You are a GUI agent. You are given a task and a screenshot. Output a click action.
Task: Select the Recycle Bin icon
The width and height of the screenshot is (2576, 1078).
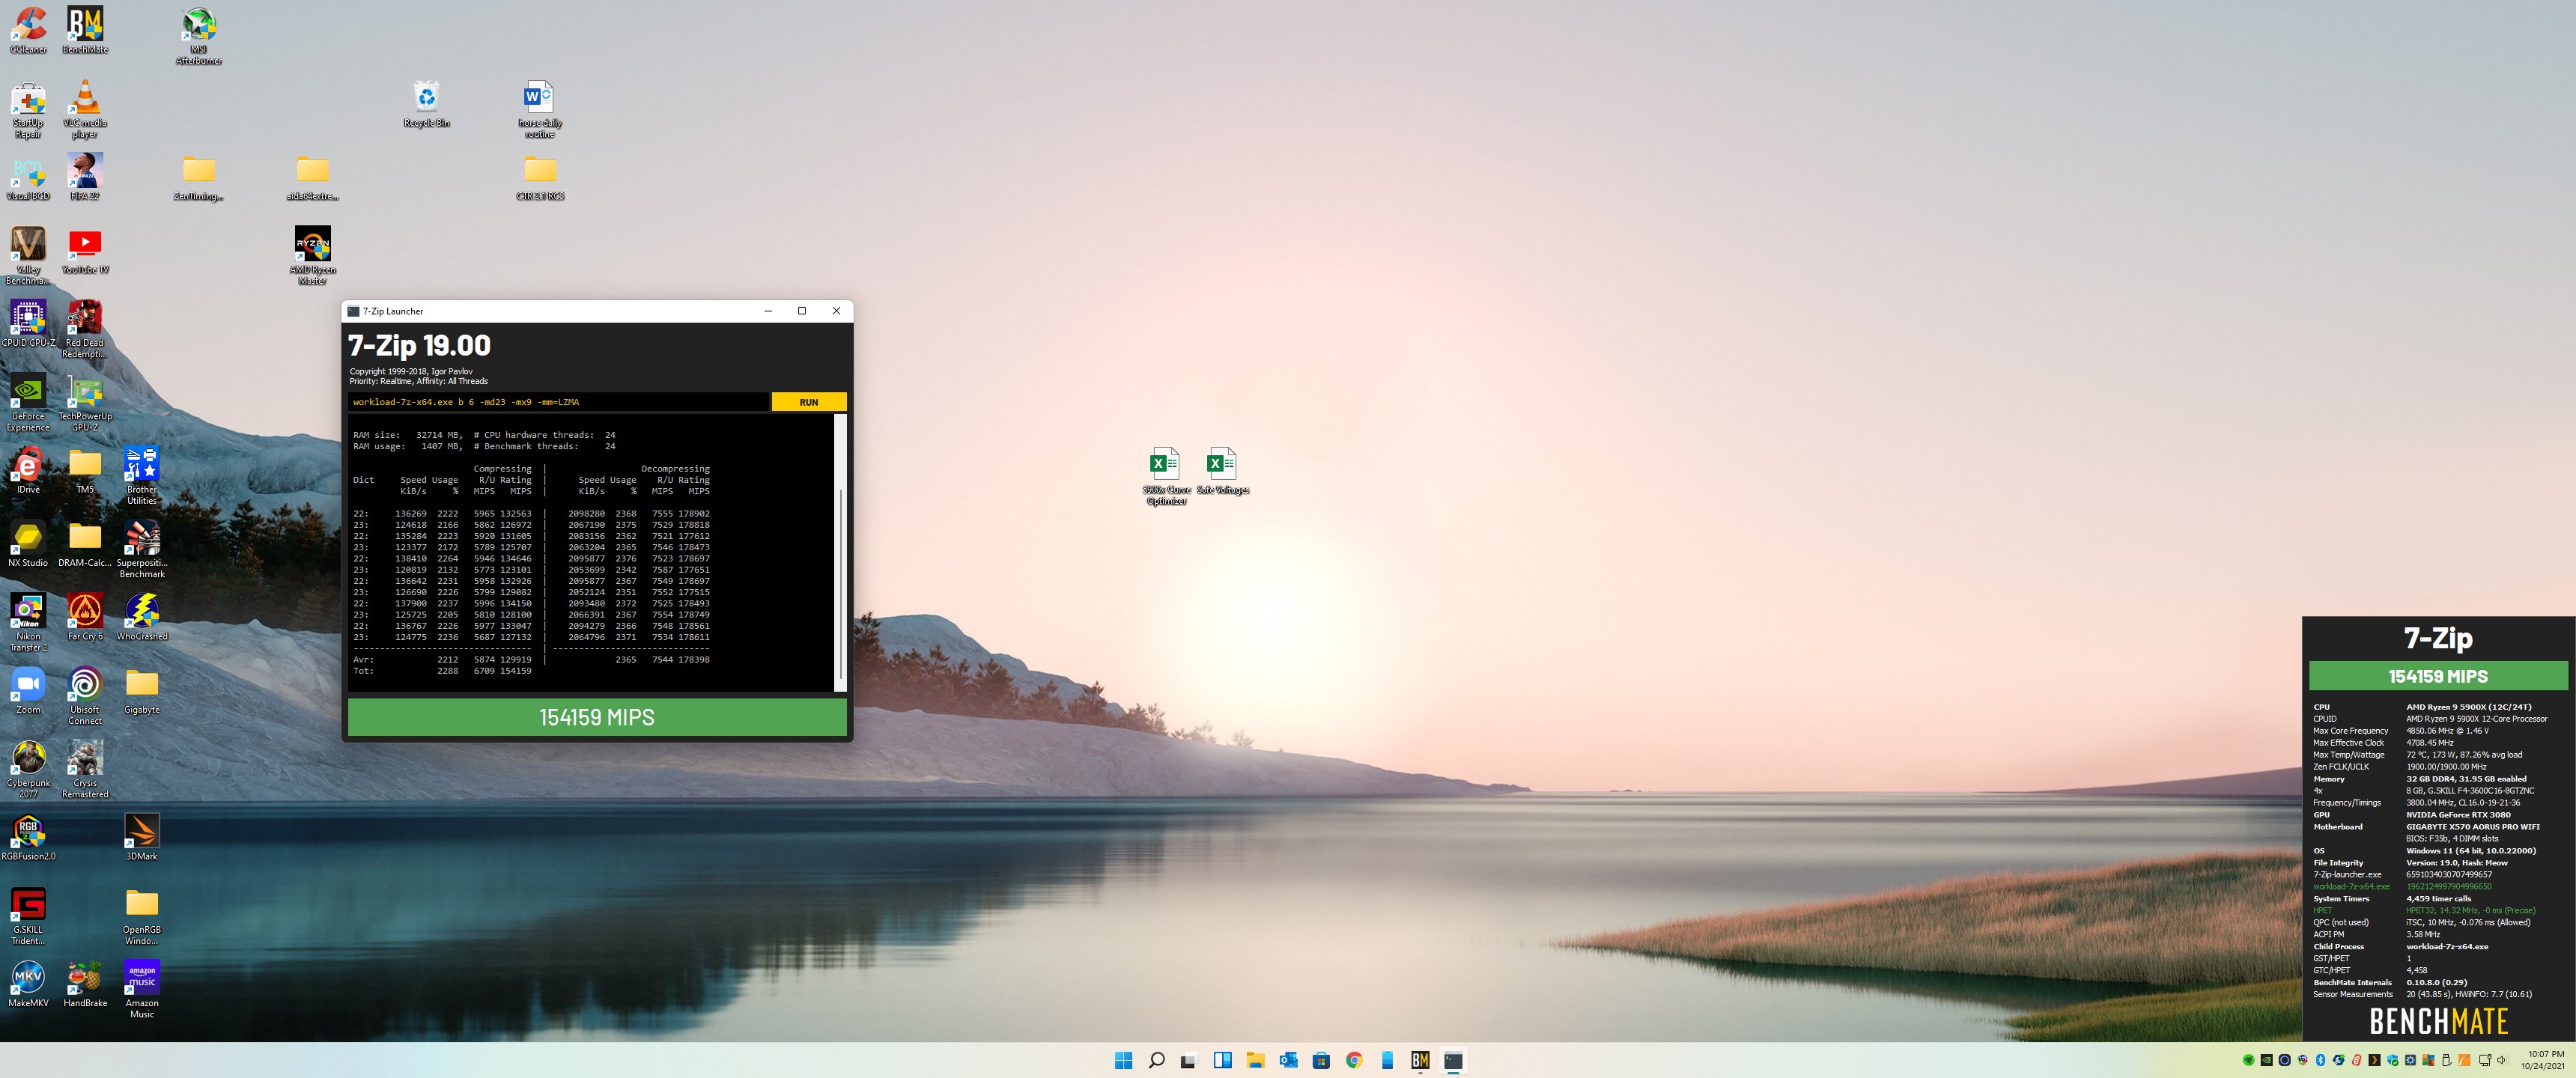point(426,104)
